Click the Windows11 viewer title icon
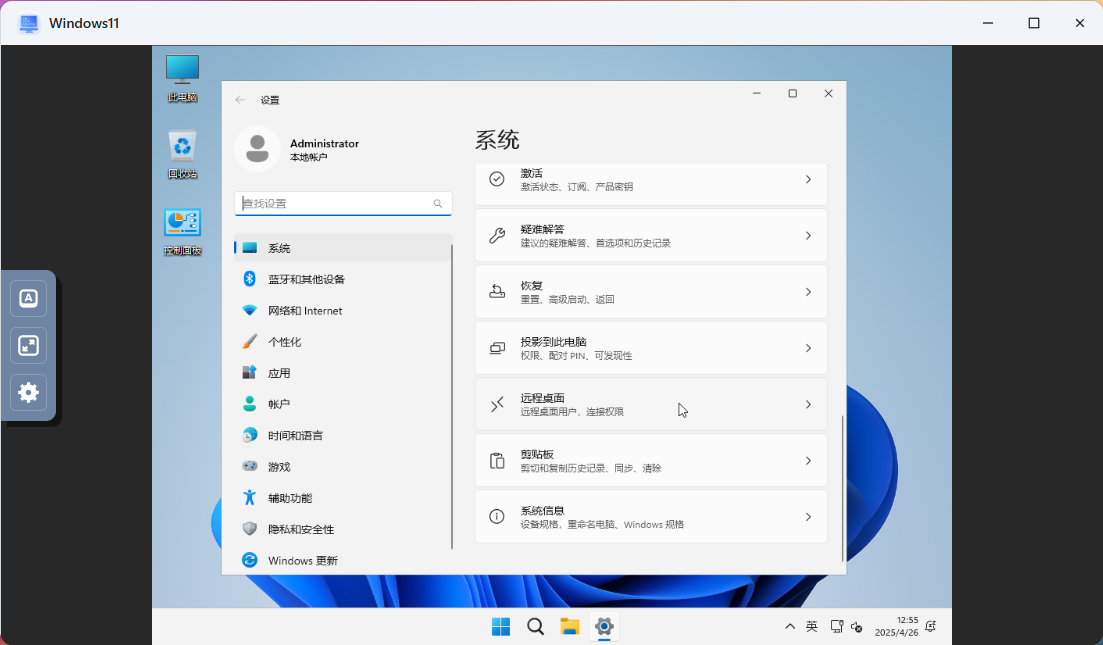Screen dimensions: 1103x645 pos(29,23)
